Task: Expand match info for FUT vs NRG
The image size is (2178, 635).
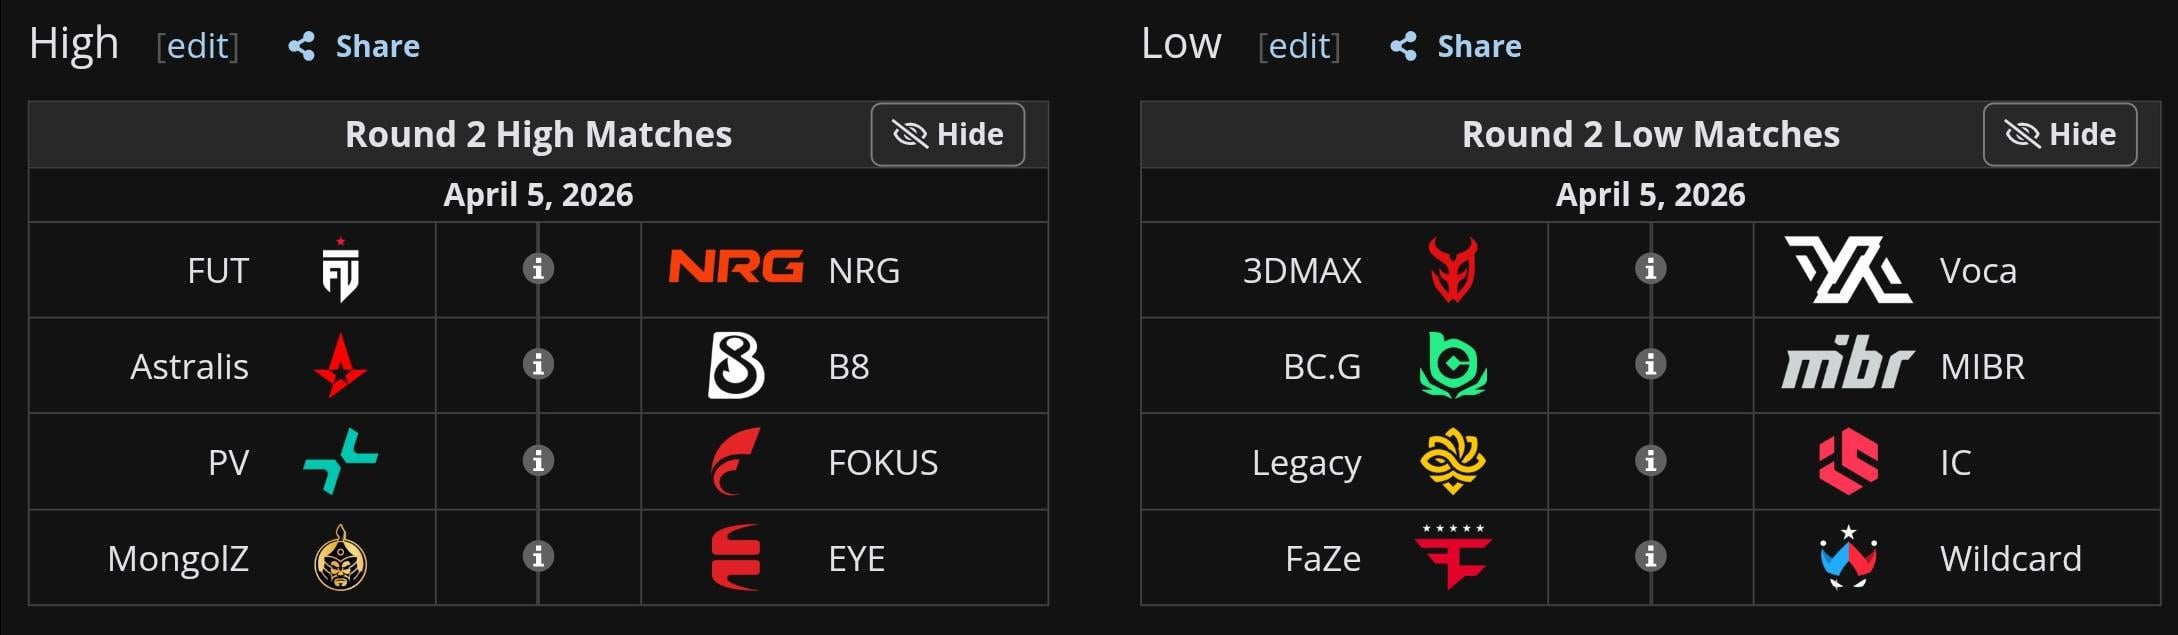Action: pos(538,269)
